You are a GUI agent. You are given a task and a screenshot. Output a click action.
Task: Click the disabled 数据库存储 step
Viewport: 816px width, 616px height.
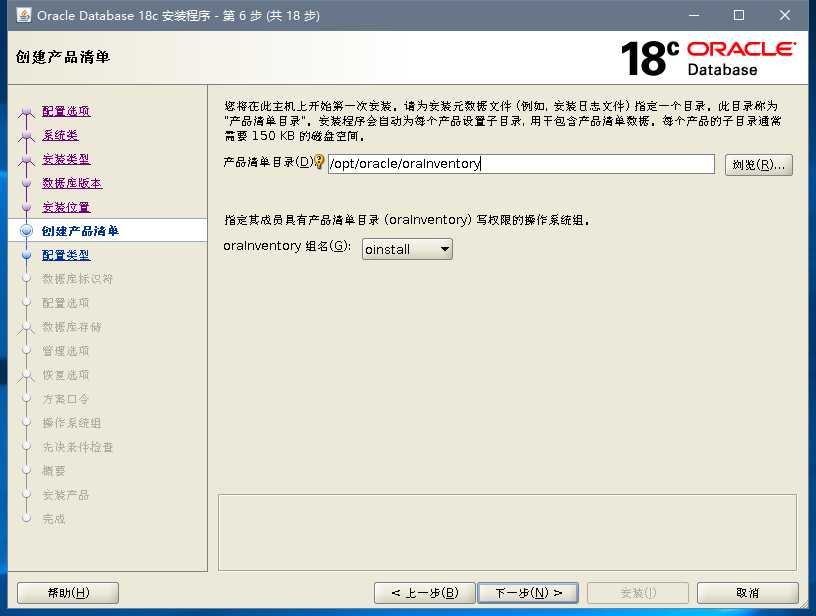[x=72, y=327]
